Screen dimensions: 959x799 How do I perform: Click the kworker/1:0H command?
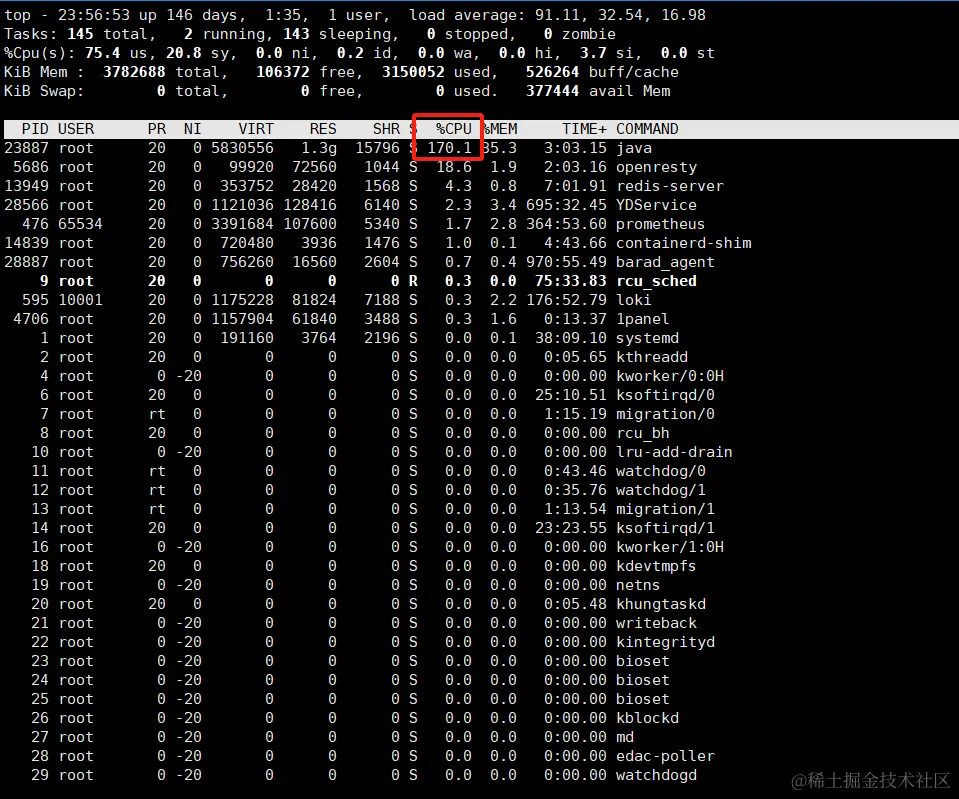670,546
